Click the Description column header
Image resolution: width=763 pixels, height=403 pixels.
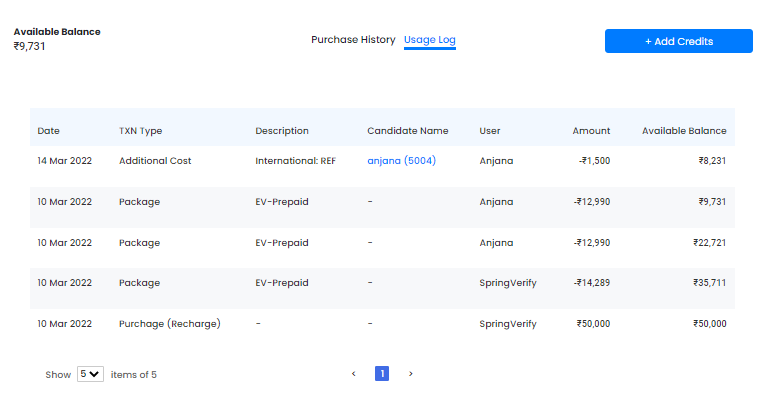[x=282, y=130]
